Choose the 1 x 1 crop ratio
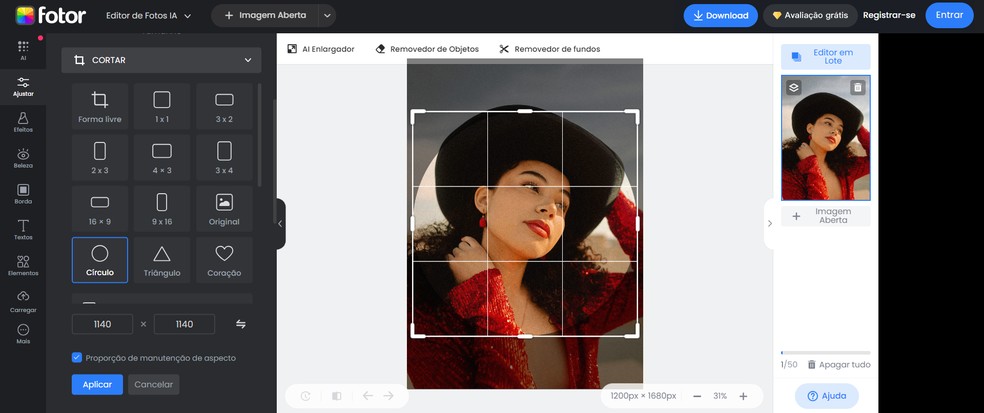984x413 pixels. [162, 106]
